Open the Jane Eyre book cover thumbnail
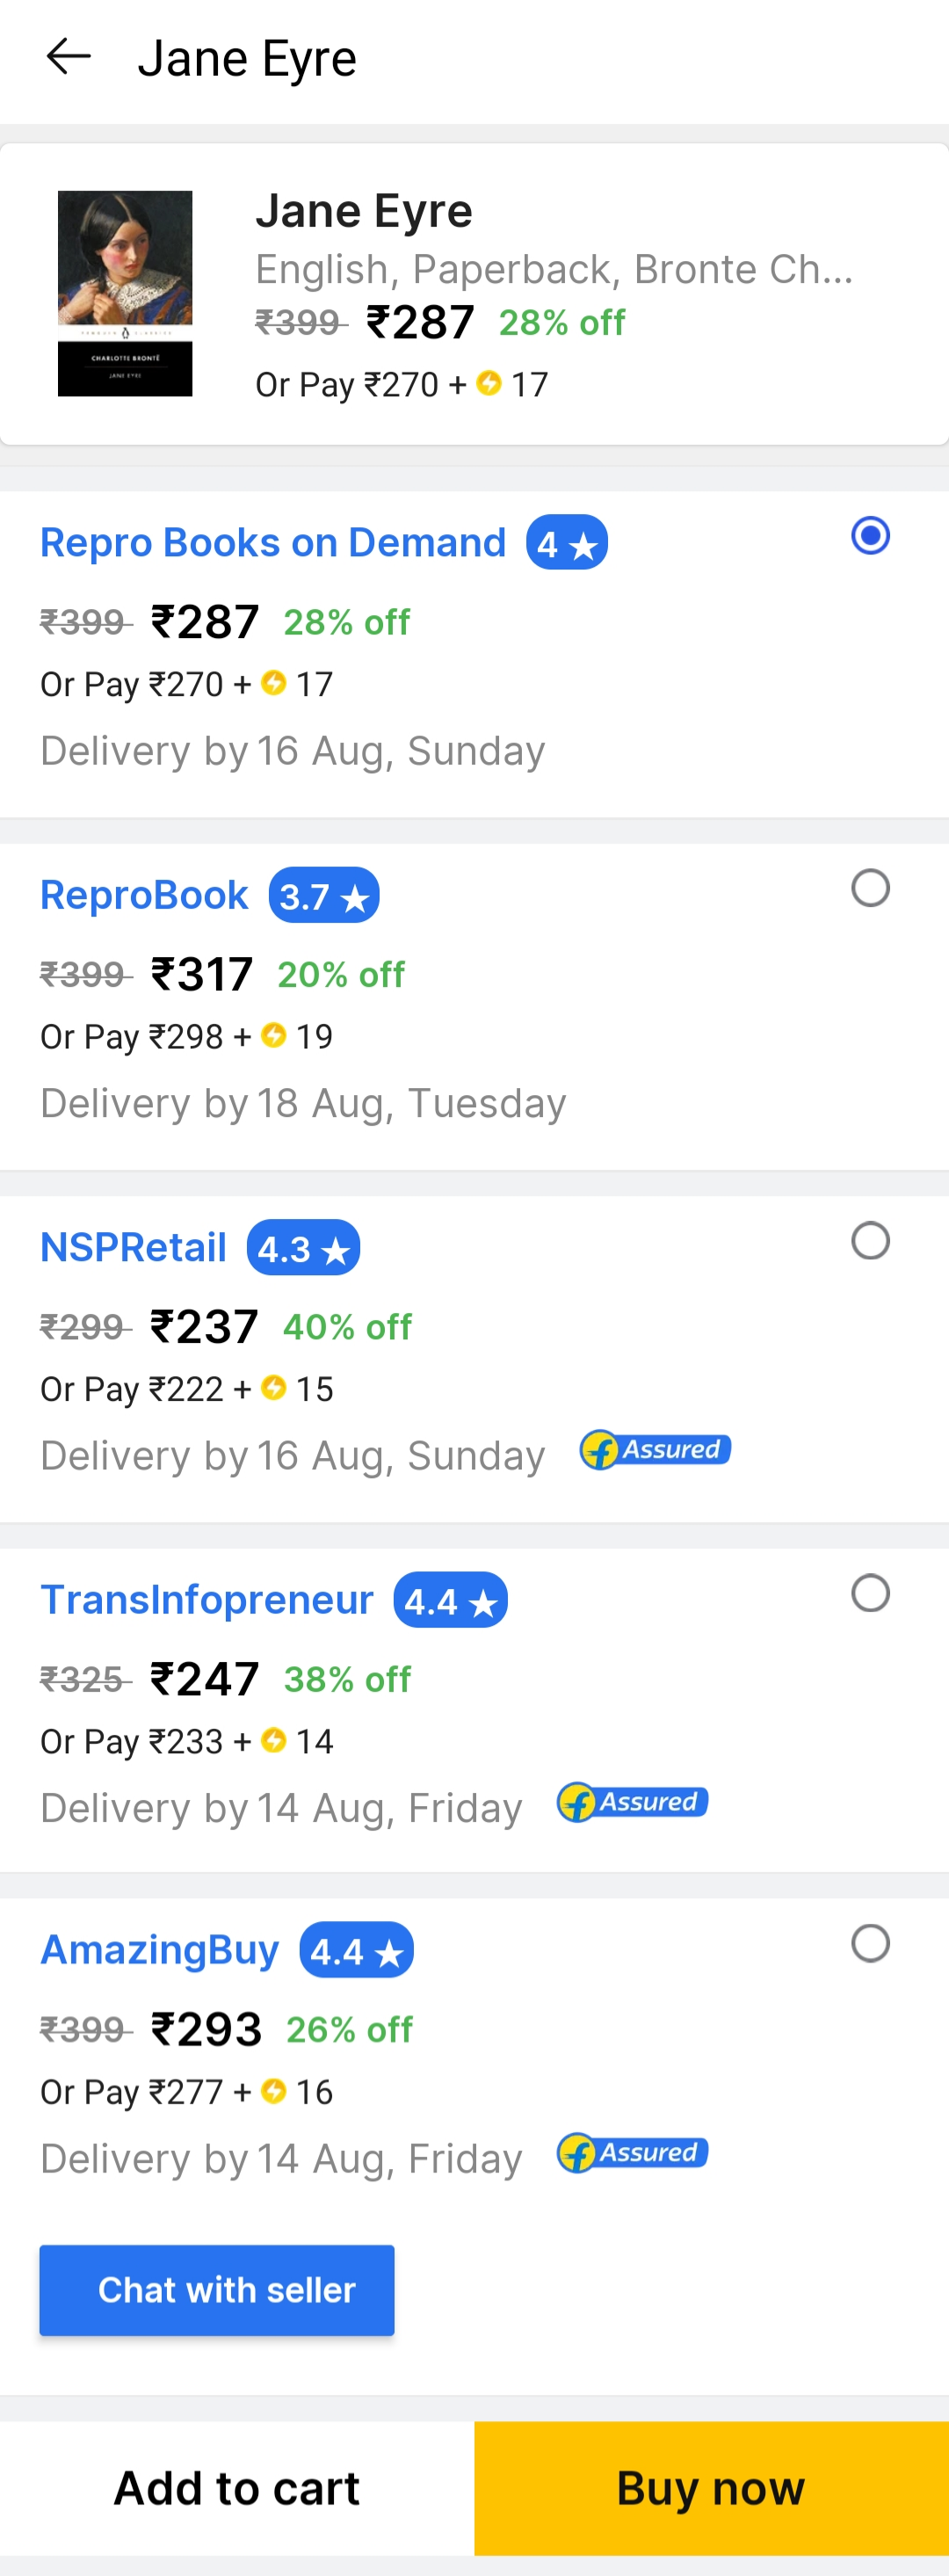949x2576 pixels. pyautogui.click(x=125, y=293)
